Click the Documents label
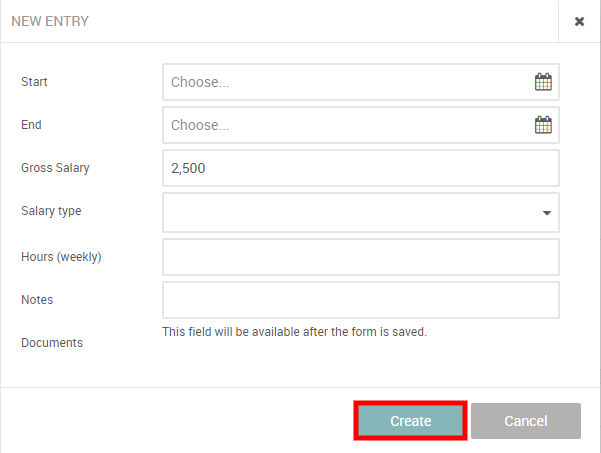The width and height of the screenshot is (601, 453). pyautogui.click(x=52, y=343)
